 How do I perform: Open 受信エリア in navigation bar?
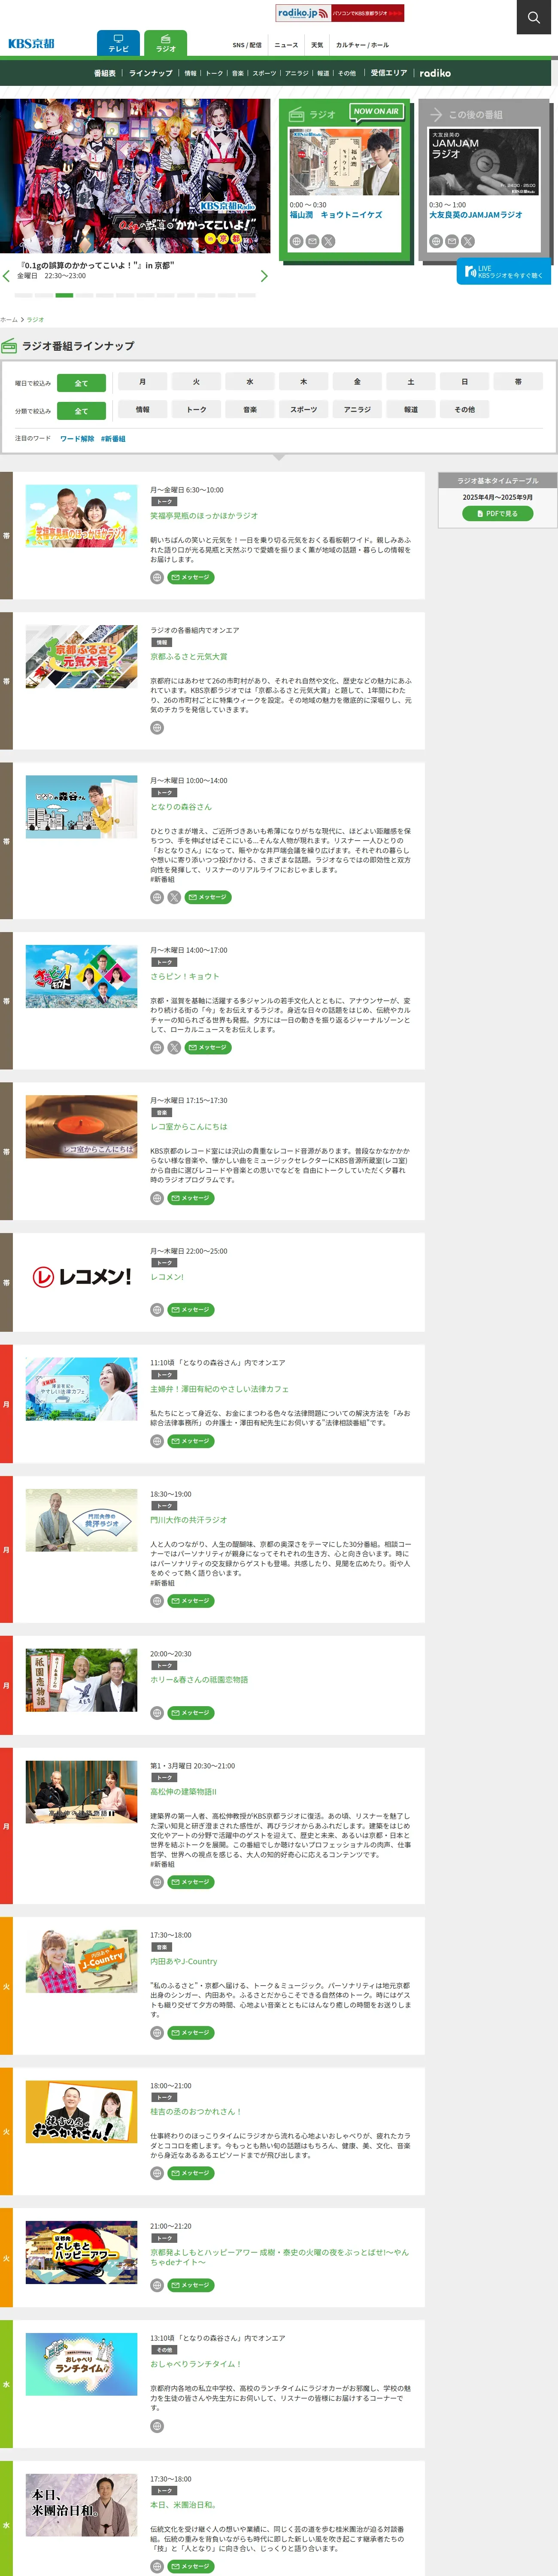tap(389, 73)
